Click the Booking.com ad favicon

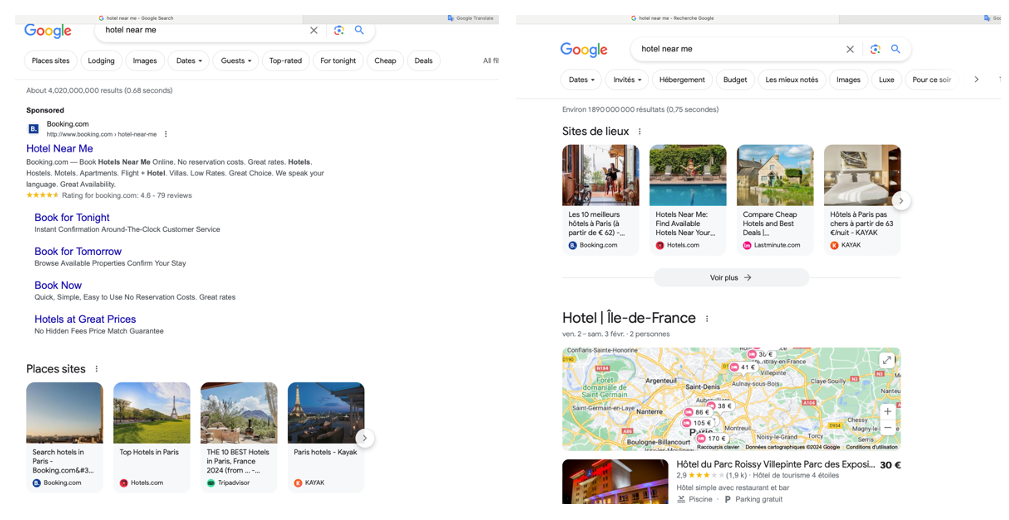click(33, 129)
